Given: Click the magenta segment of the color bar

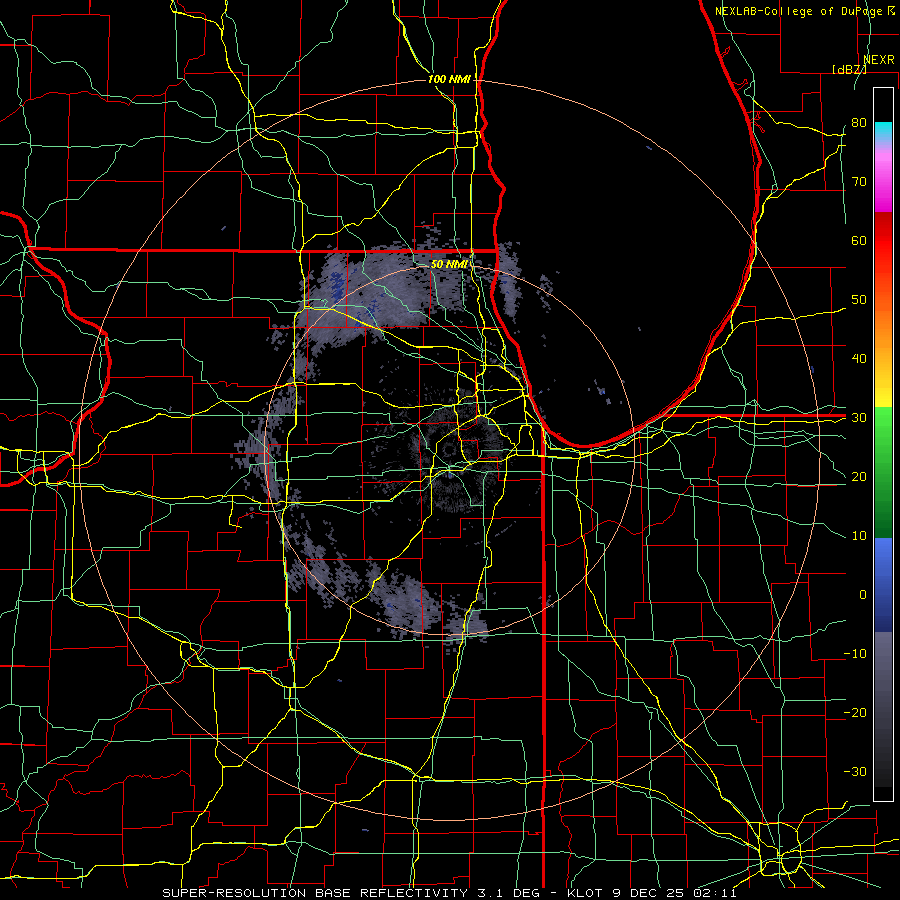Looking at the screenshot, I should tap(883, 184).
